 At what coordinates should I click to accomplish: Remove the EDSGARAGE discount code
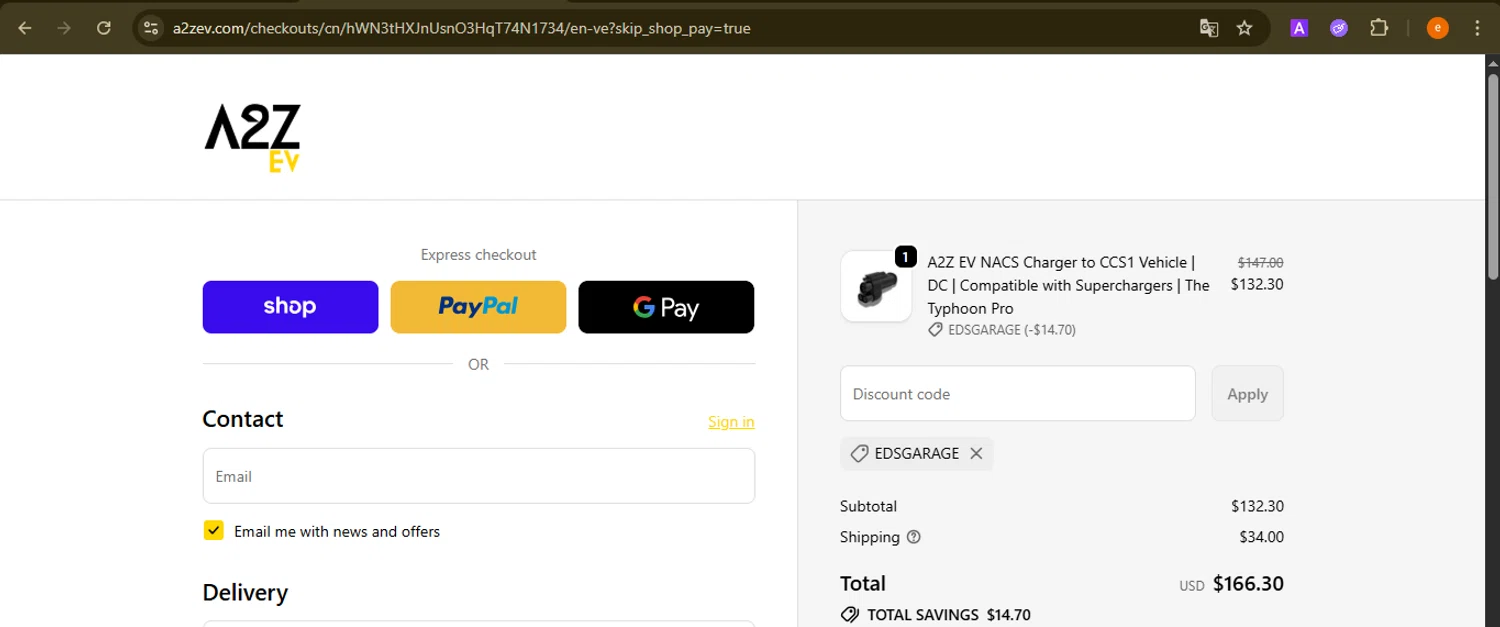(x=976, y=453)
